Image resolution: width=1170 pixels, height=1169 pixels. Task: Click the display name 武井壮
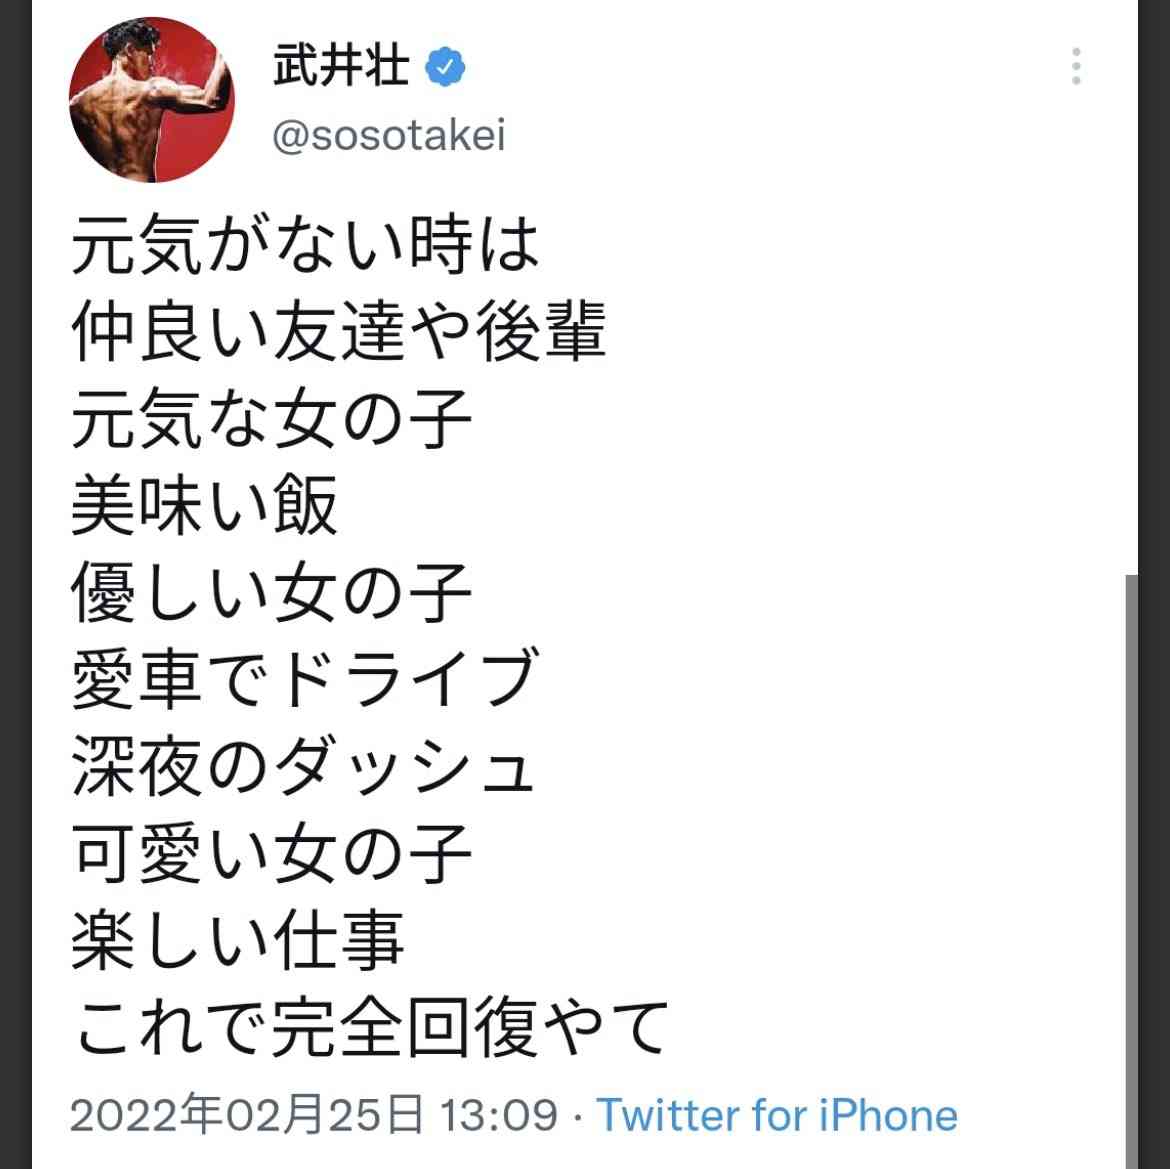pos(340,66)
